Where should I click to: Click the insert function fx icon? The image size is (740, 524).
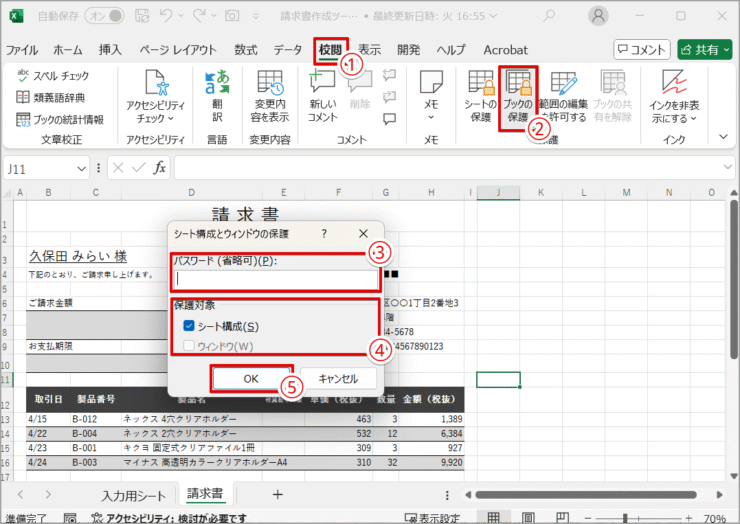tap(160, 168)
